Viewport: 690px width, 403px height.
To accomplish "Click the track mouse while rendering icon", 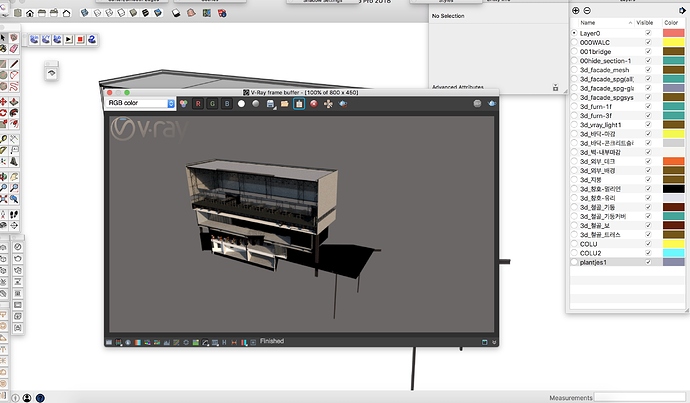I will (328, 104).
